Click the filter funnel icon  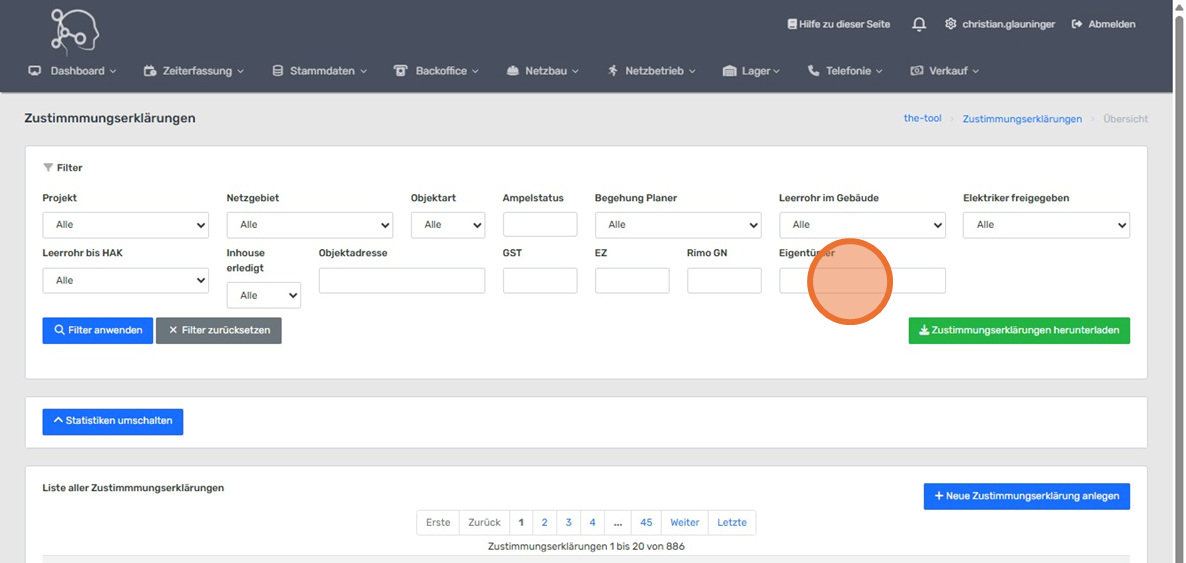pos(48,168)
